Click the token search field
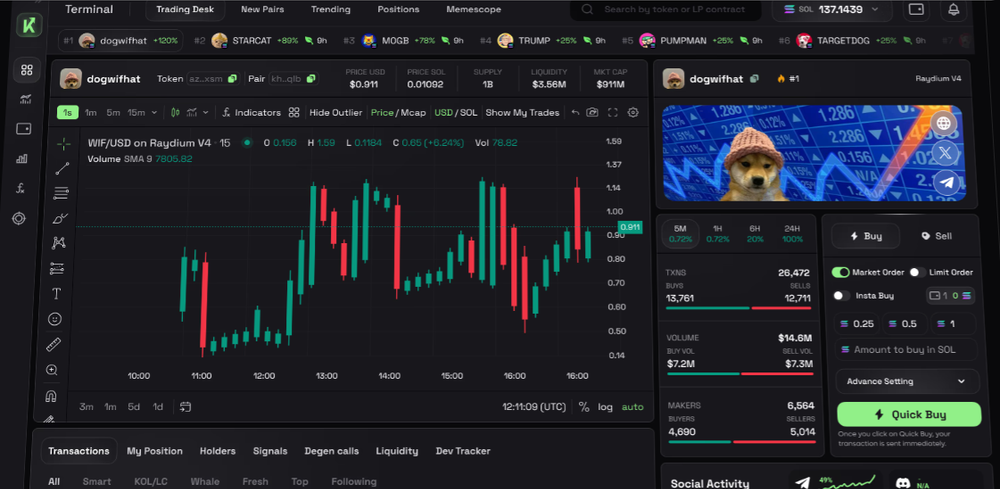Image resolution: width=1000 pixels, height=489 pixels. click(x=665, y=10)
